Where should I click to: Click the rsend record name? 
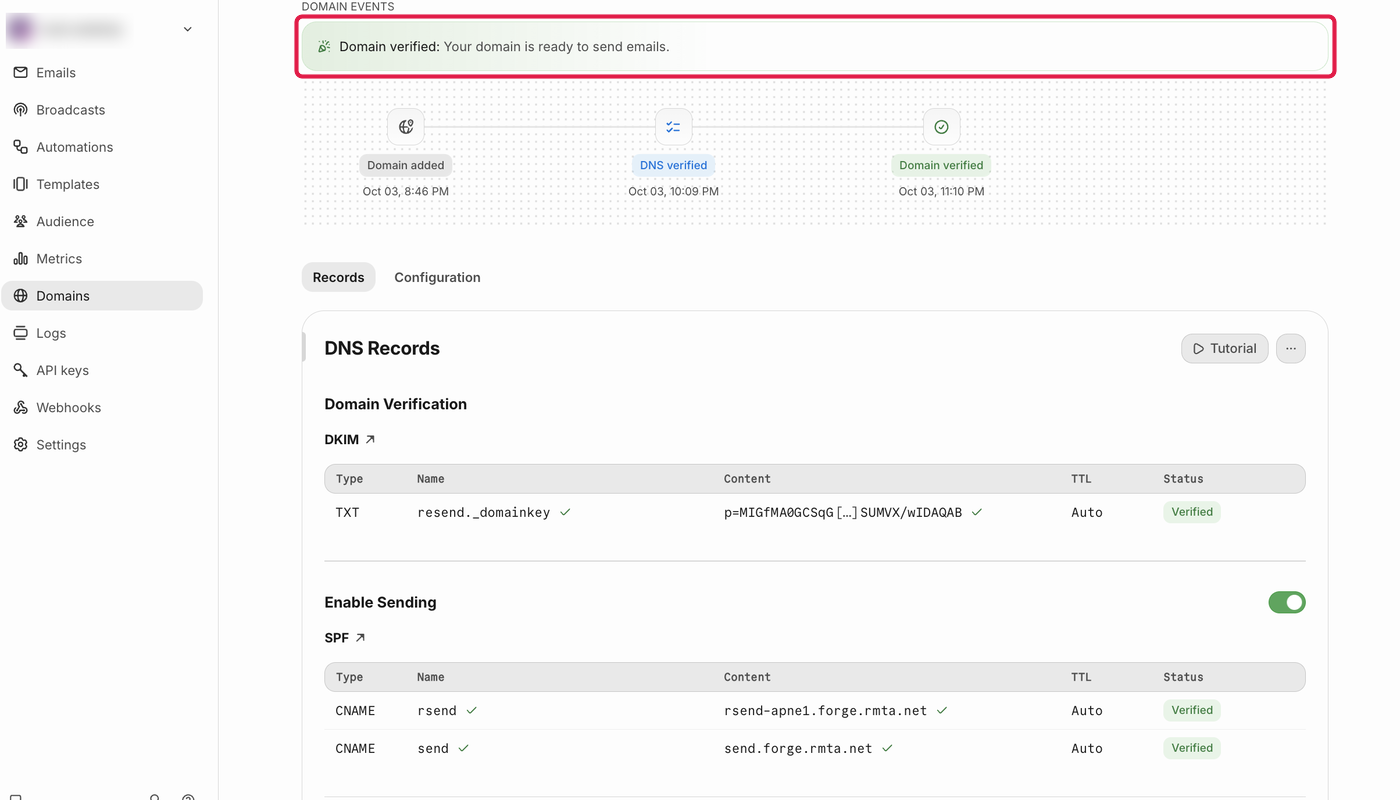tap(437, 711)
